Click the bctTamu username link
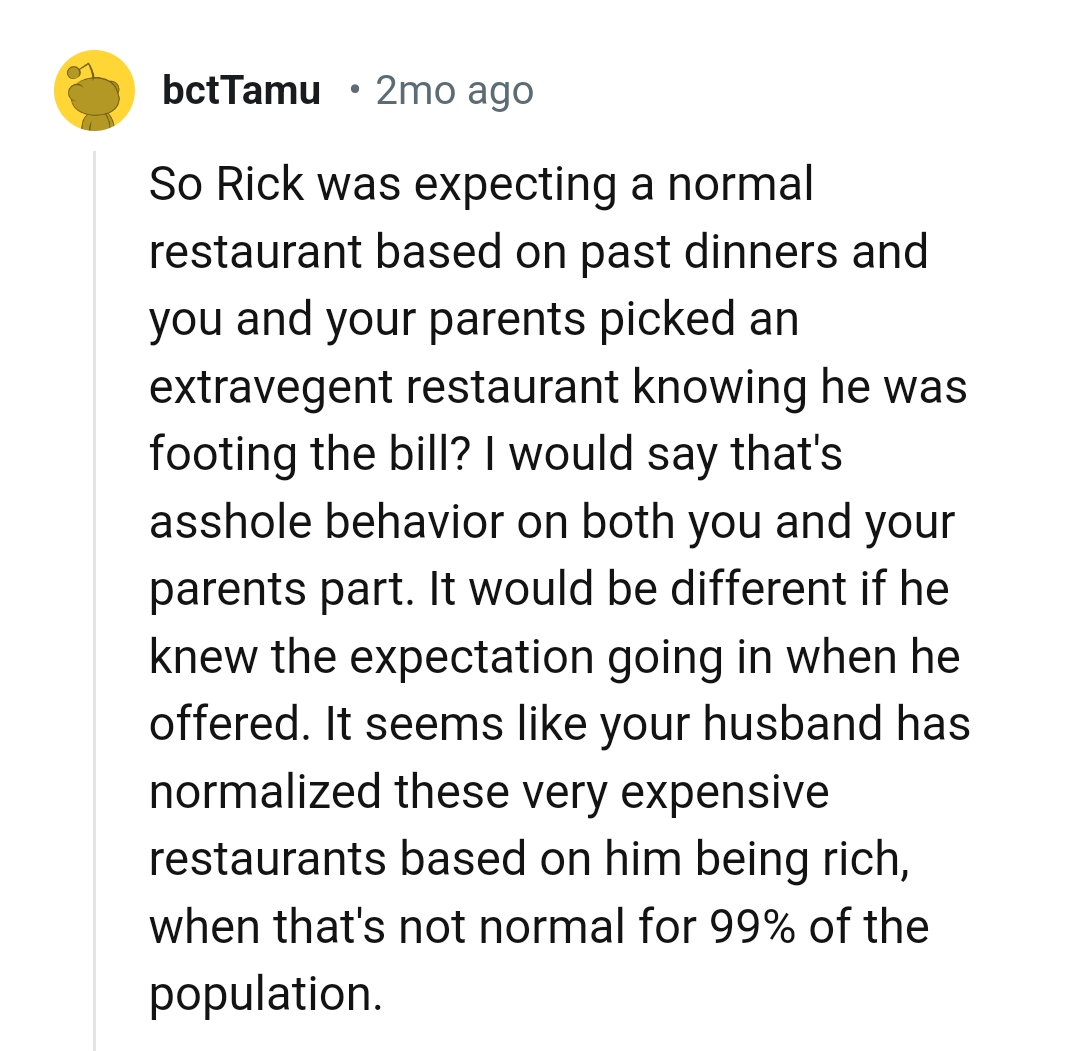This screenshot has height=1051, width=1080. [x=241, y=89]
